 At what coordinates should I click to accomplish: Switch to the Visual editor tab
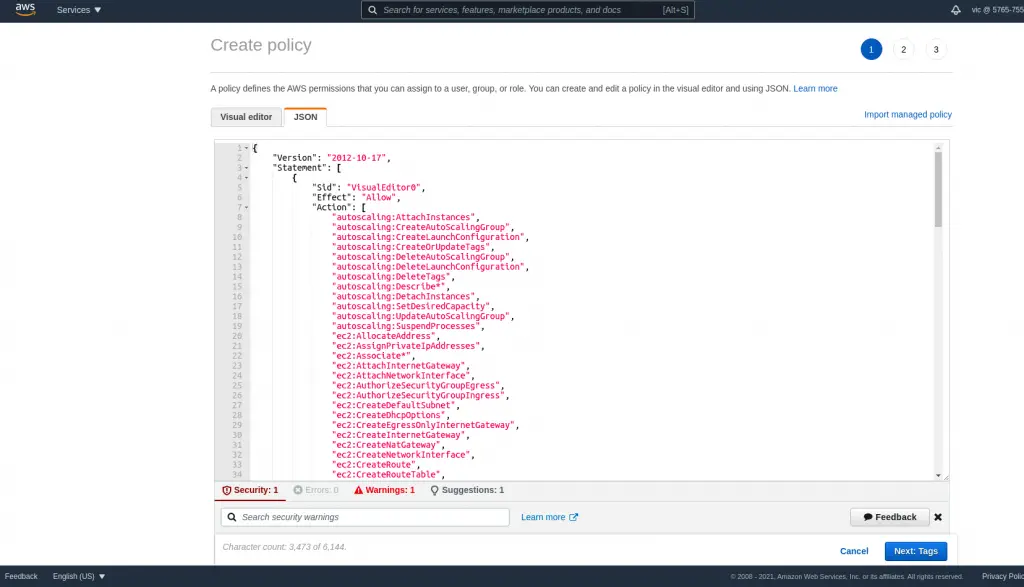(246, 117)
